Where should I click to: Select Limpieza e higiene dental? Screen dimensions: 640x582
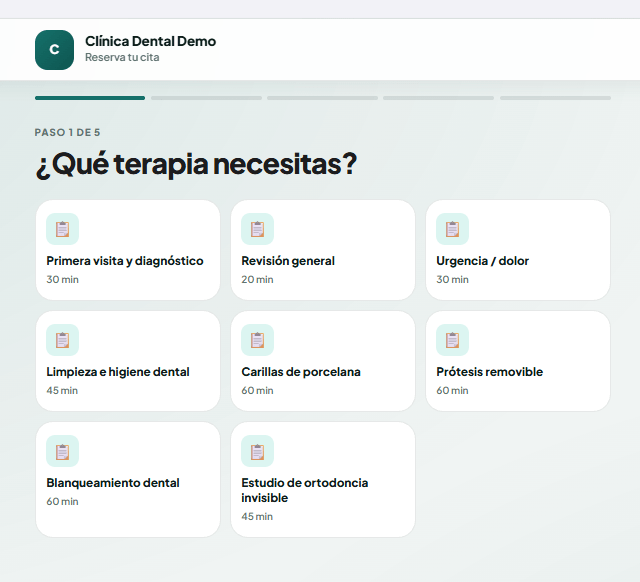coord(128,361)
